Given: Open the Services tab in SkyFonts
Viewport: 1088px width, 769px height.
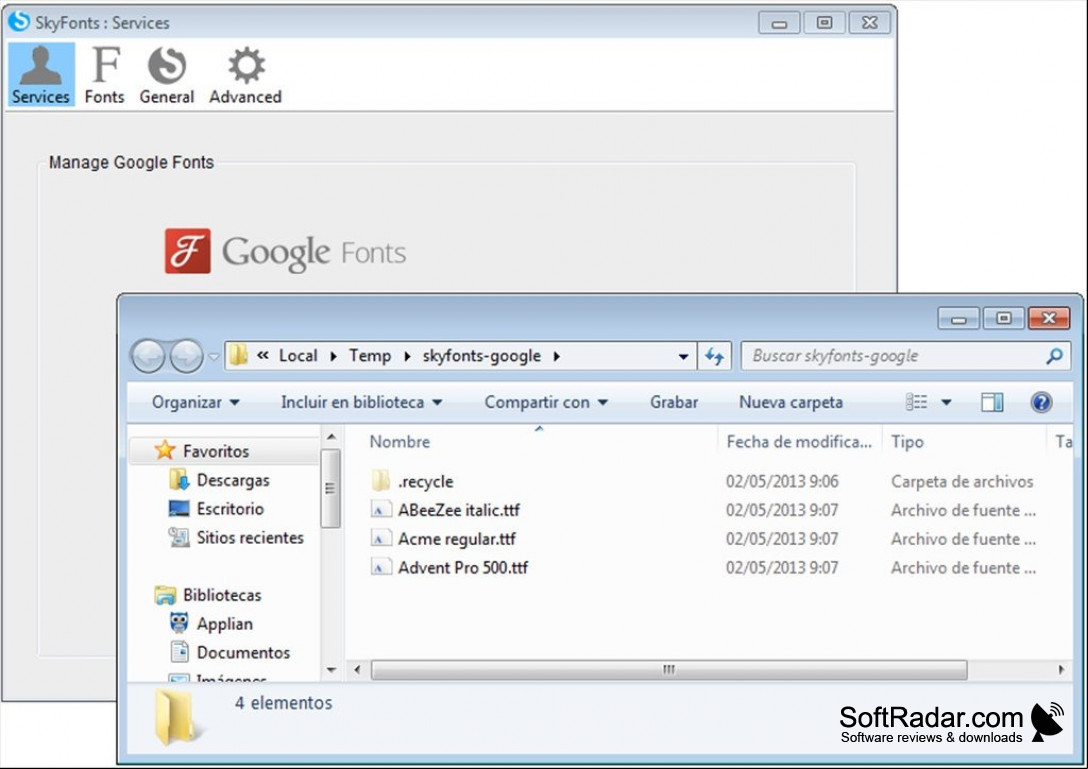Looking at the screenshot, I should click(41, 74).
